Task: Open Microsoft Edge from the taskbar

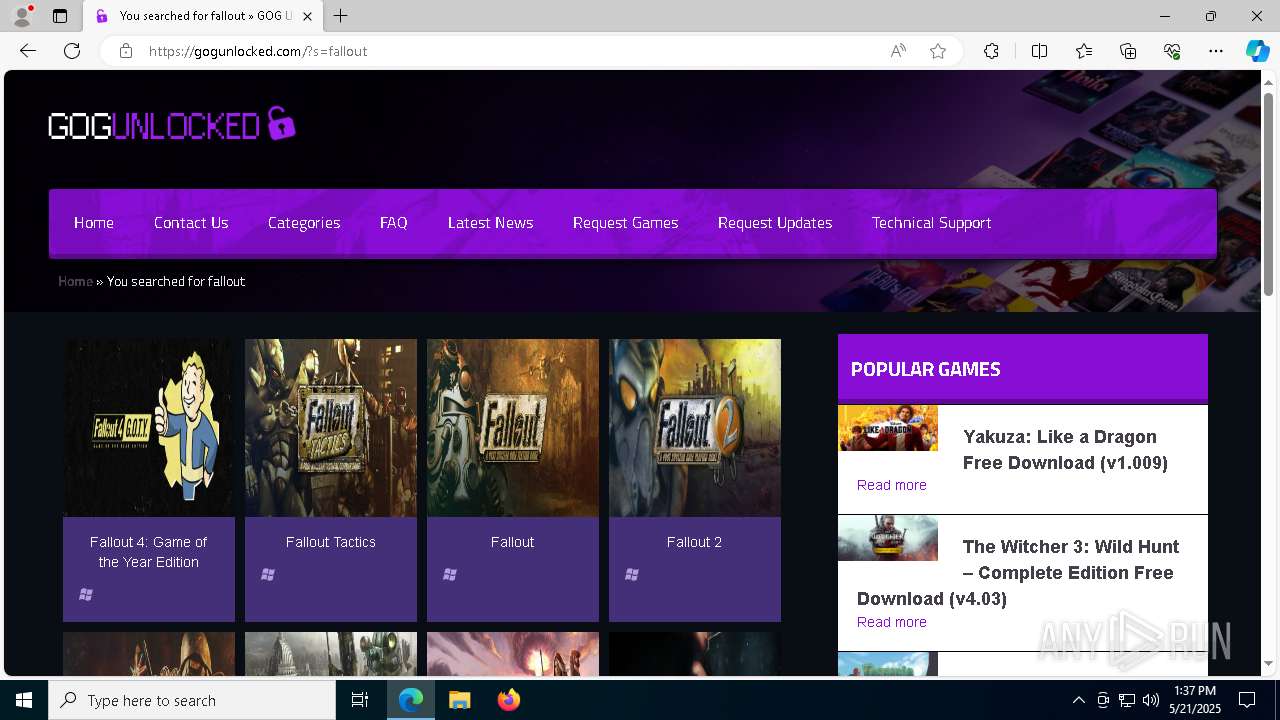Action: coord(411,700)
